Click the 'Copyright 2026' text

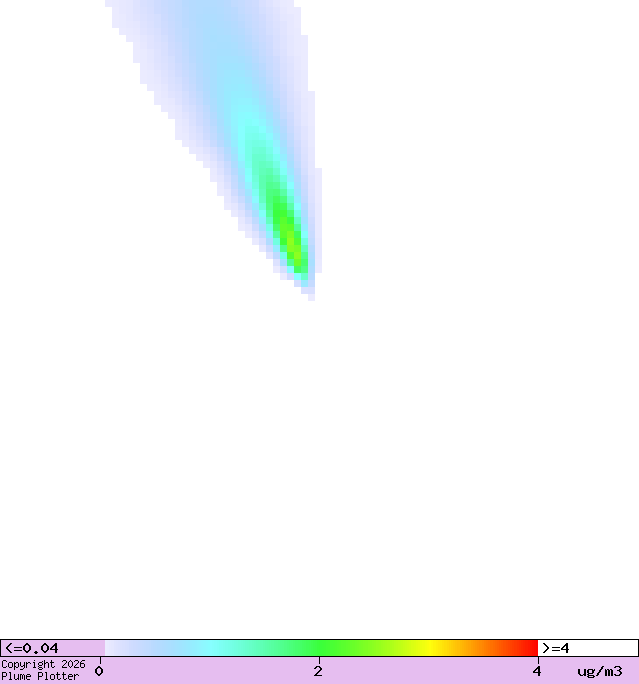(43, 664)
